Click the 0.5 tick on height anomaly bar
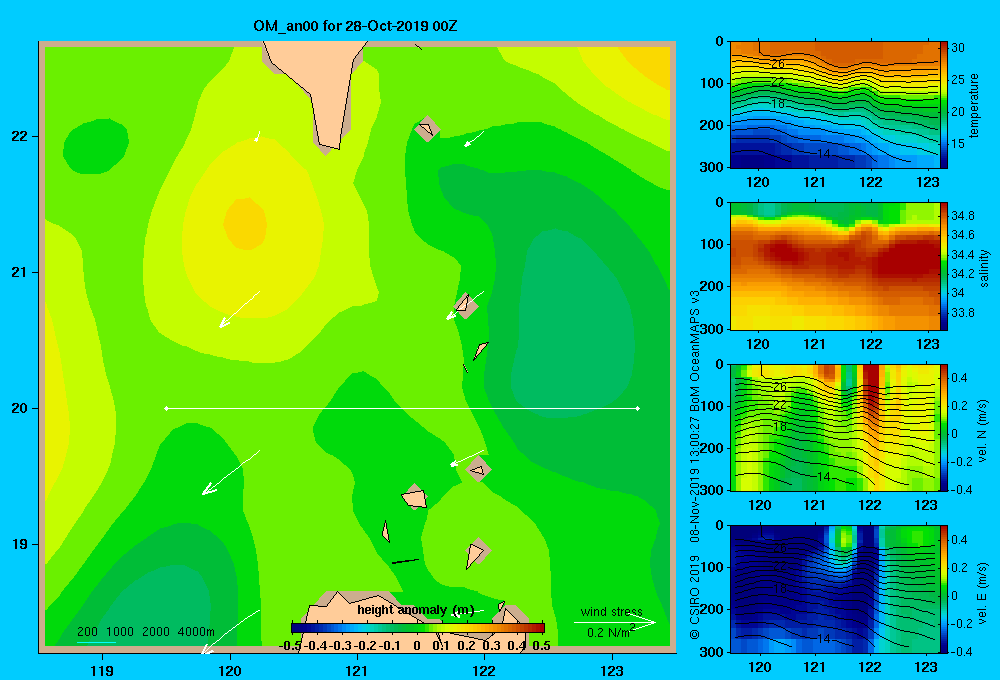This screenshot has width=1000, height=680. [x=541, y=646]
